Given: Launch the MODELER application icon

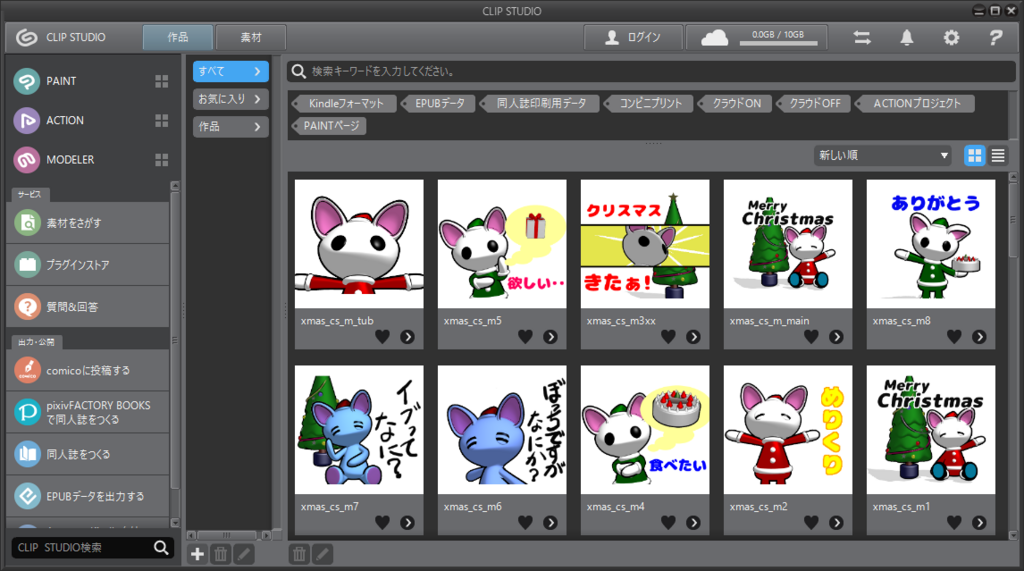Looking at the screenshot, I should 27,160.
